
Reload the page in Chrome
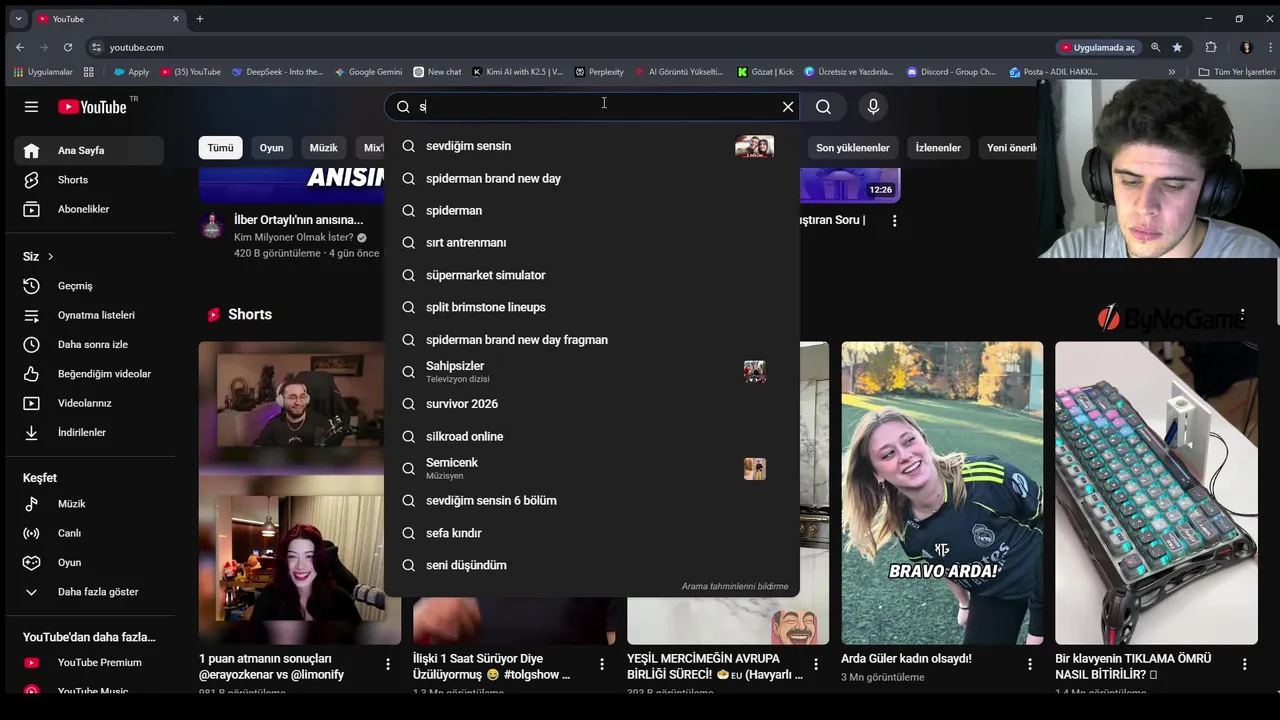click(x=68, y=47)
